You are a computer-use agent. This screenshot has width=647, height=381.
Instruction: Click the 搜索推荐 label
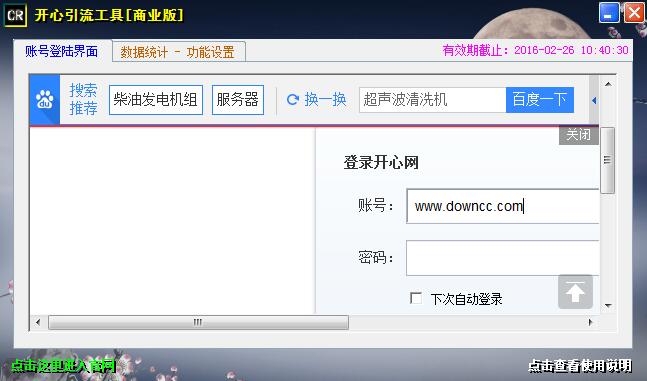pyautogui.click(x=83, y=99)
